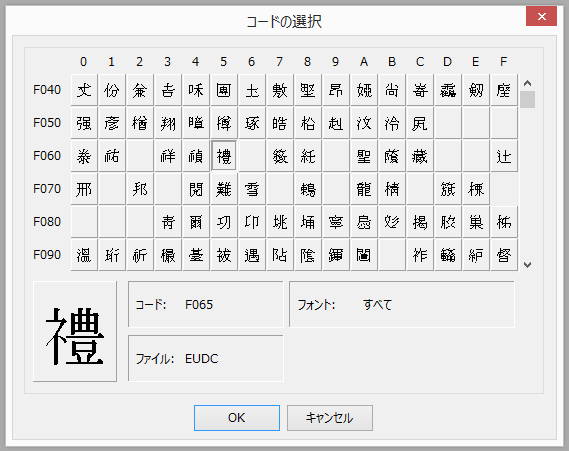Choose the character at F090
This screenshot has width=569, height=451.
click(x=84, y=255)
